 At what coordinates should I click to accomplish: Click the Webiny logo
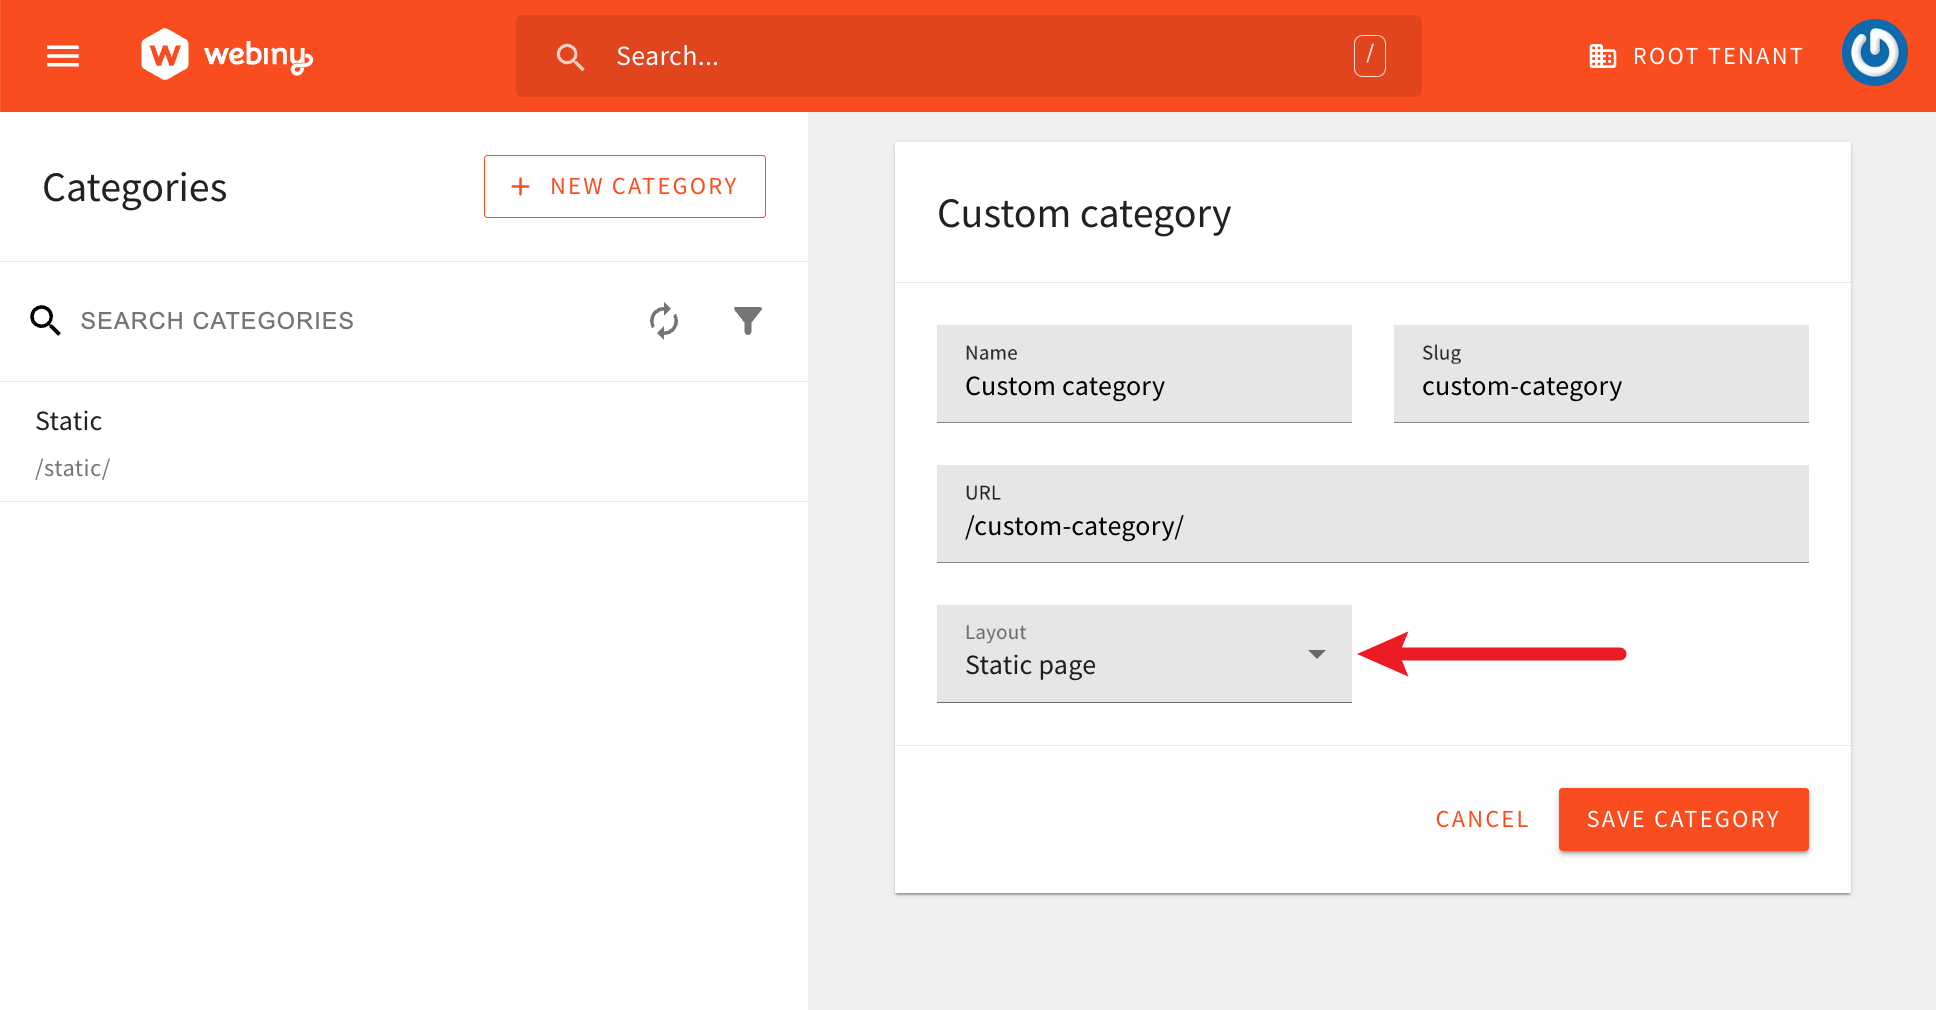227,55
